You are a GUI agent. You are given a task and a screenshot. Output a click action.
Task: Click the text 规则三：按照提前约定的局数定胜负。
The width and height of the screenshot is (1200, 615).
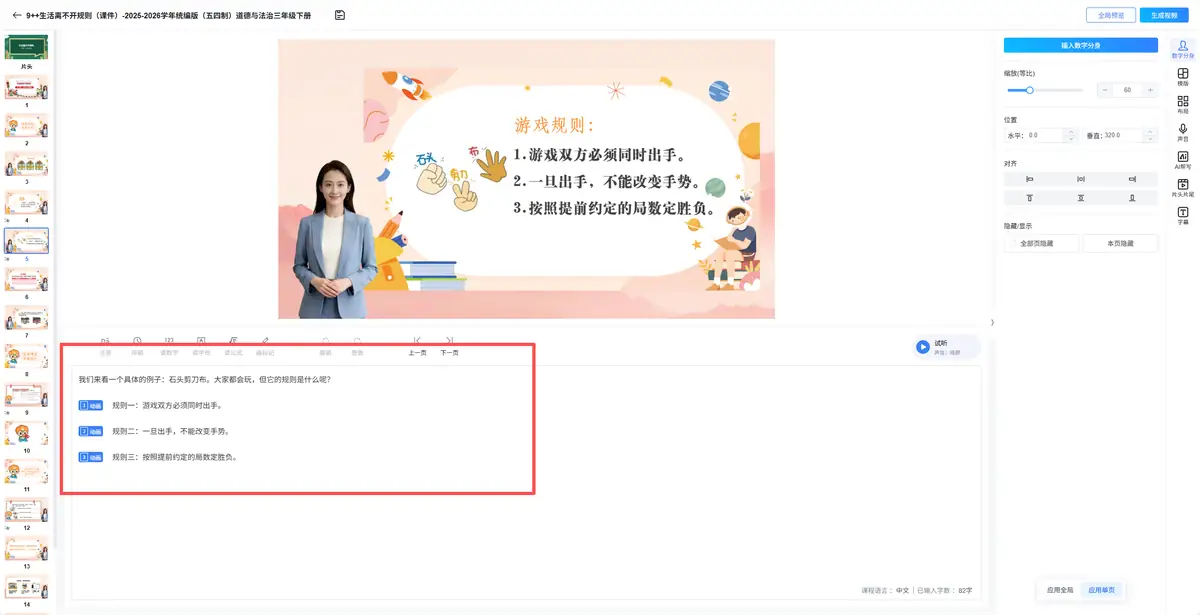tap(175, 457)
